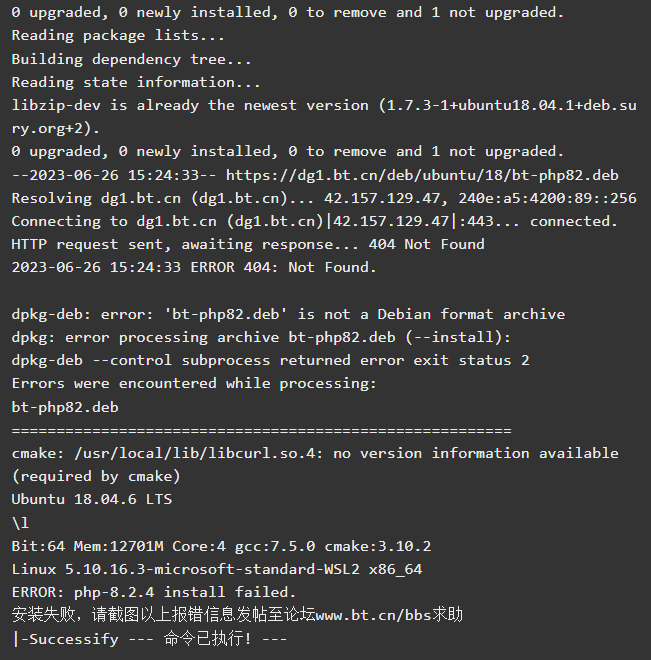The image size is (651, 660).
Task: Click the 'ERROR 404: Not Found' line
Action: coord(194,267)
